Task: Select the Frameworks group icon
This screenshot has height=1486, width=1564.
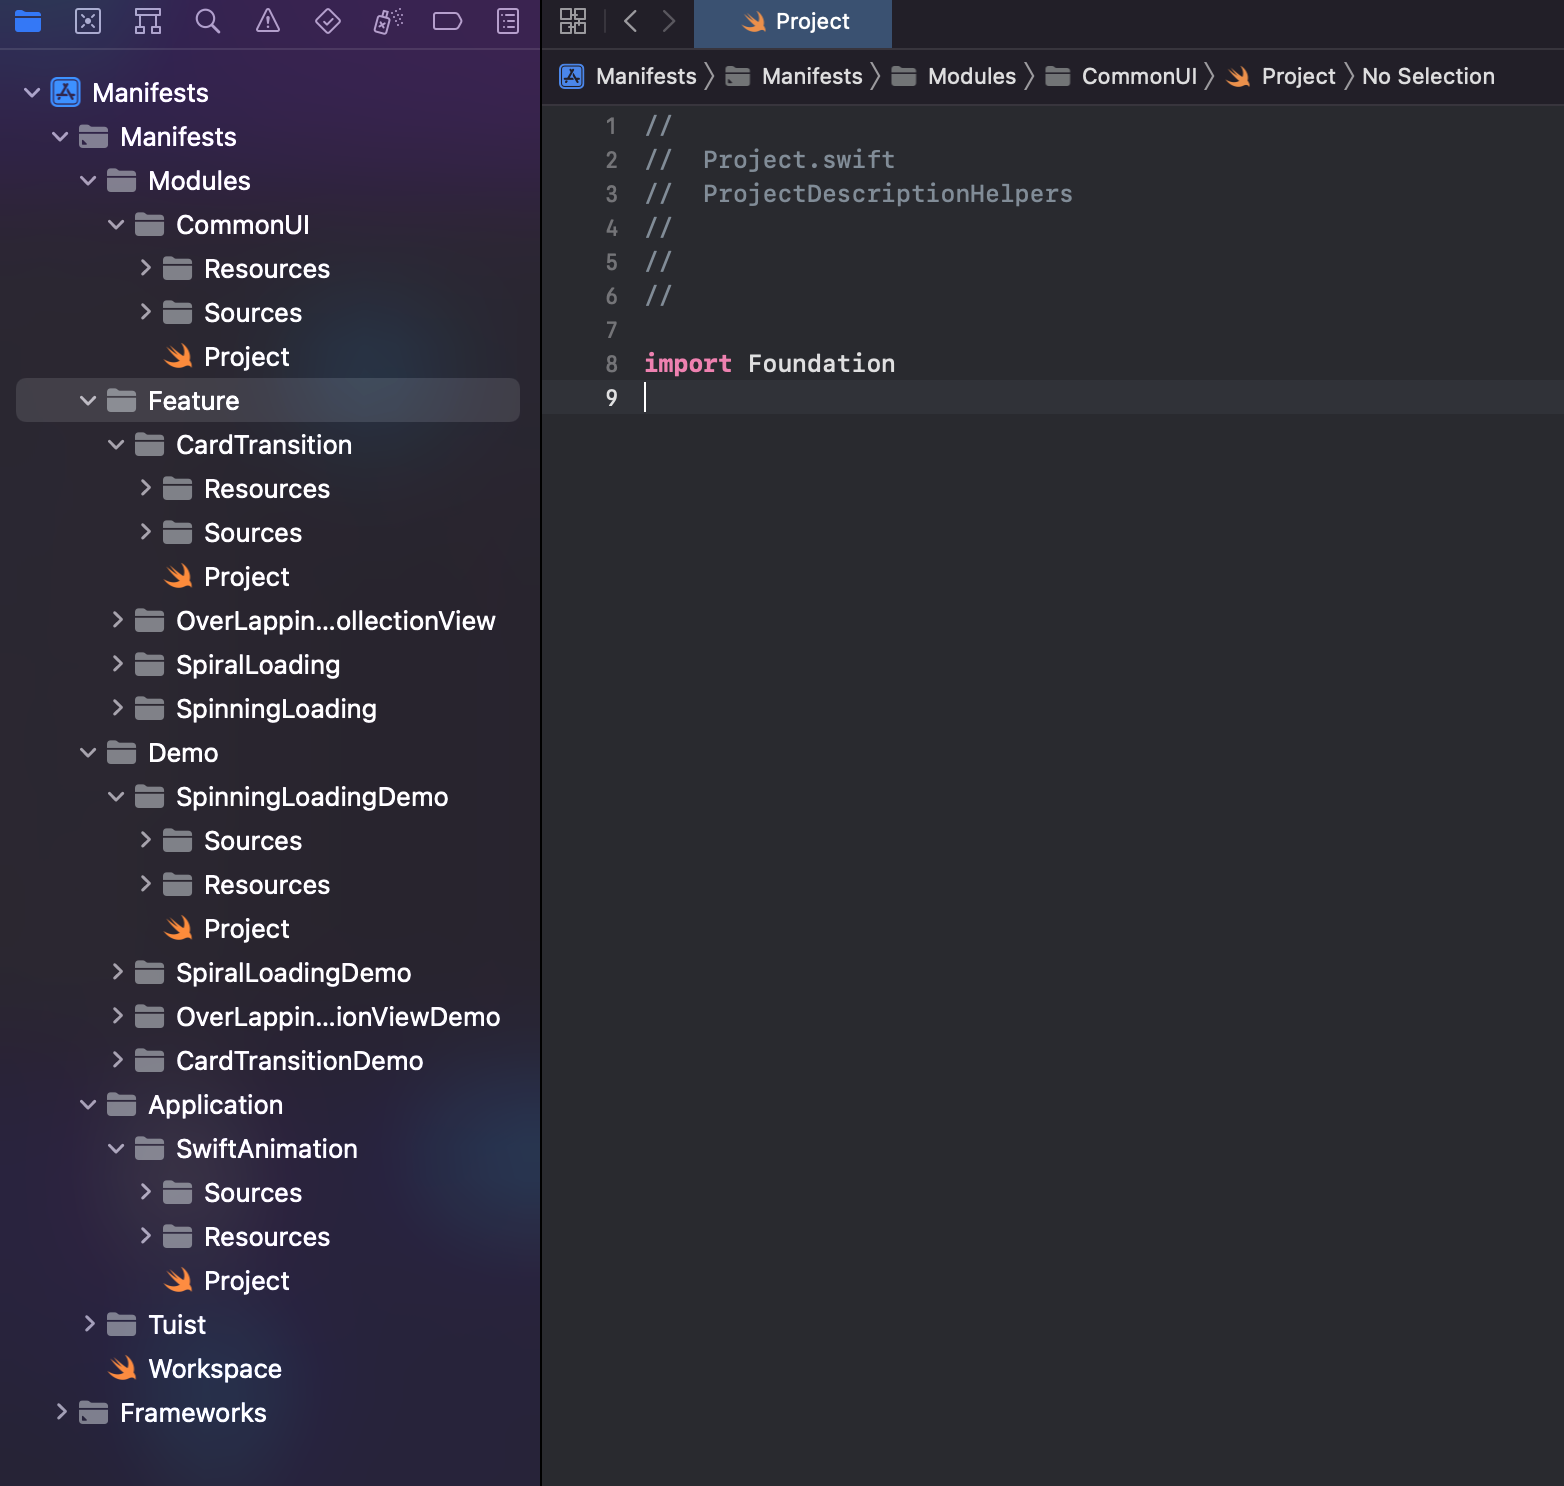Action: tap(94, 1413)
